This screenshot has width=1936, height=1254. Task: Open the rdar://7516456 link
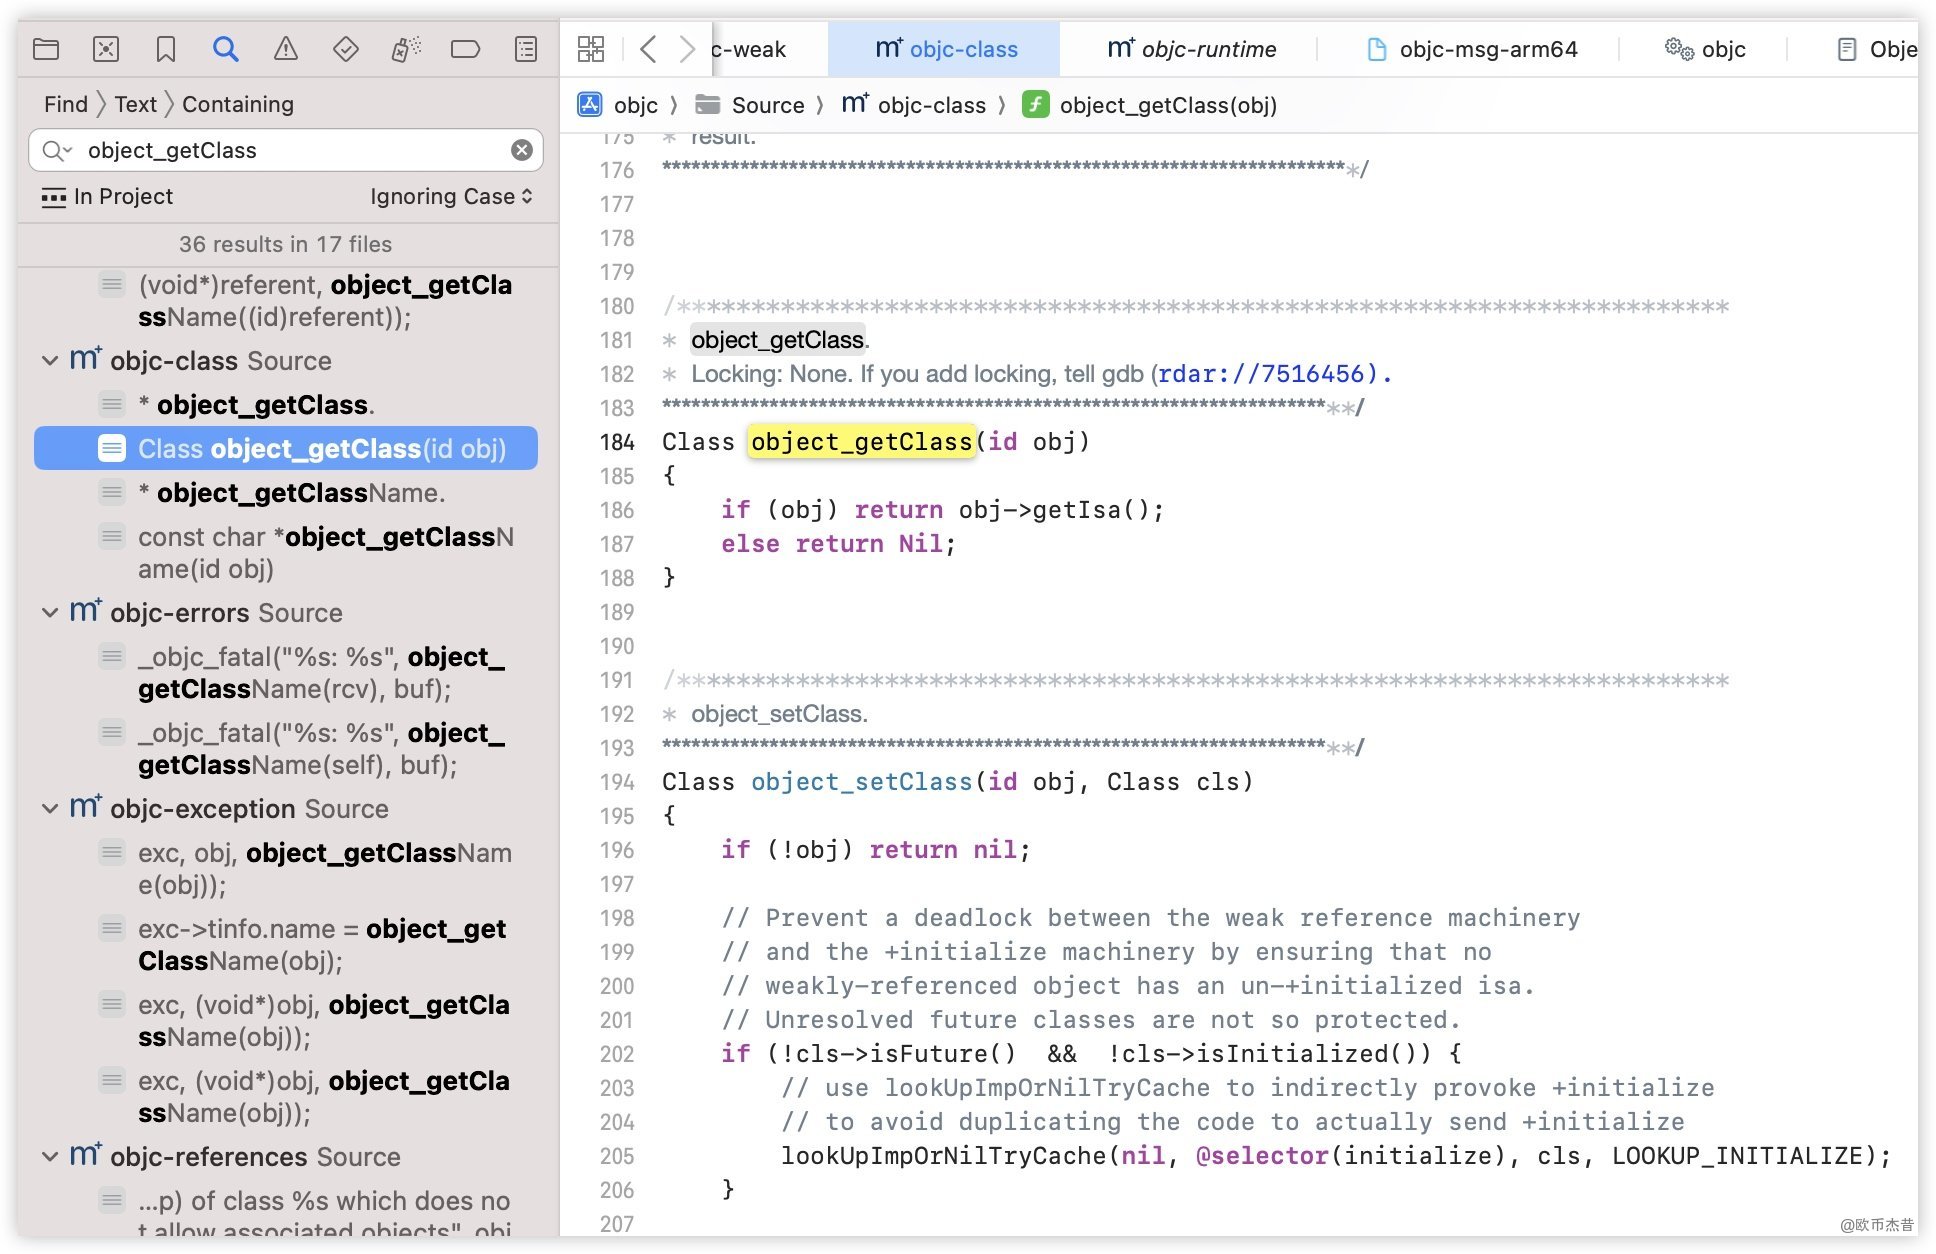pos(1262,374)
